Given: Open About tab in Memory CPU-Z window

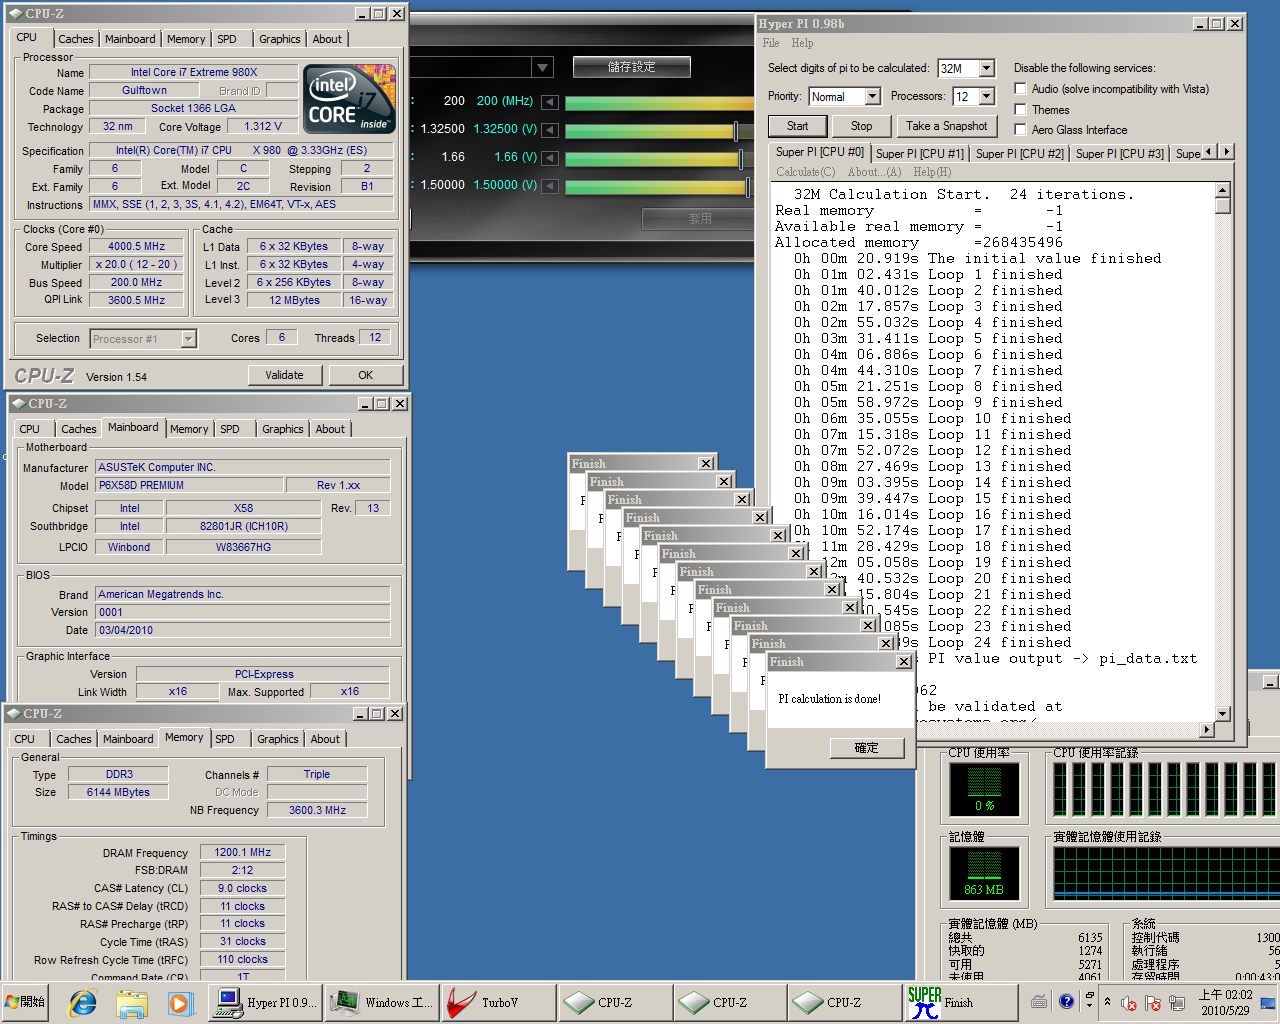Looking at the screenshot, I should (x=325, y=739).
